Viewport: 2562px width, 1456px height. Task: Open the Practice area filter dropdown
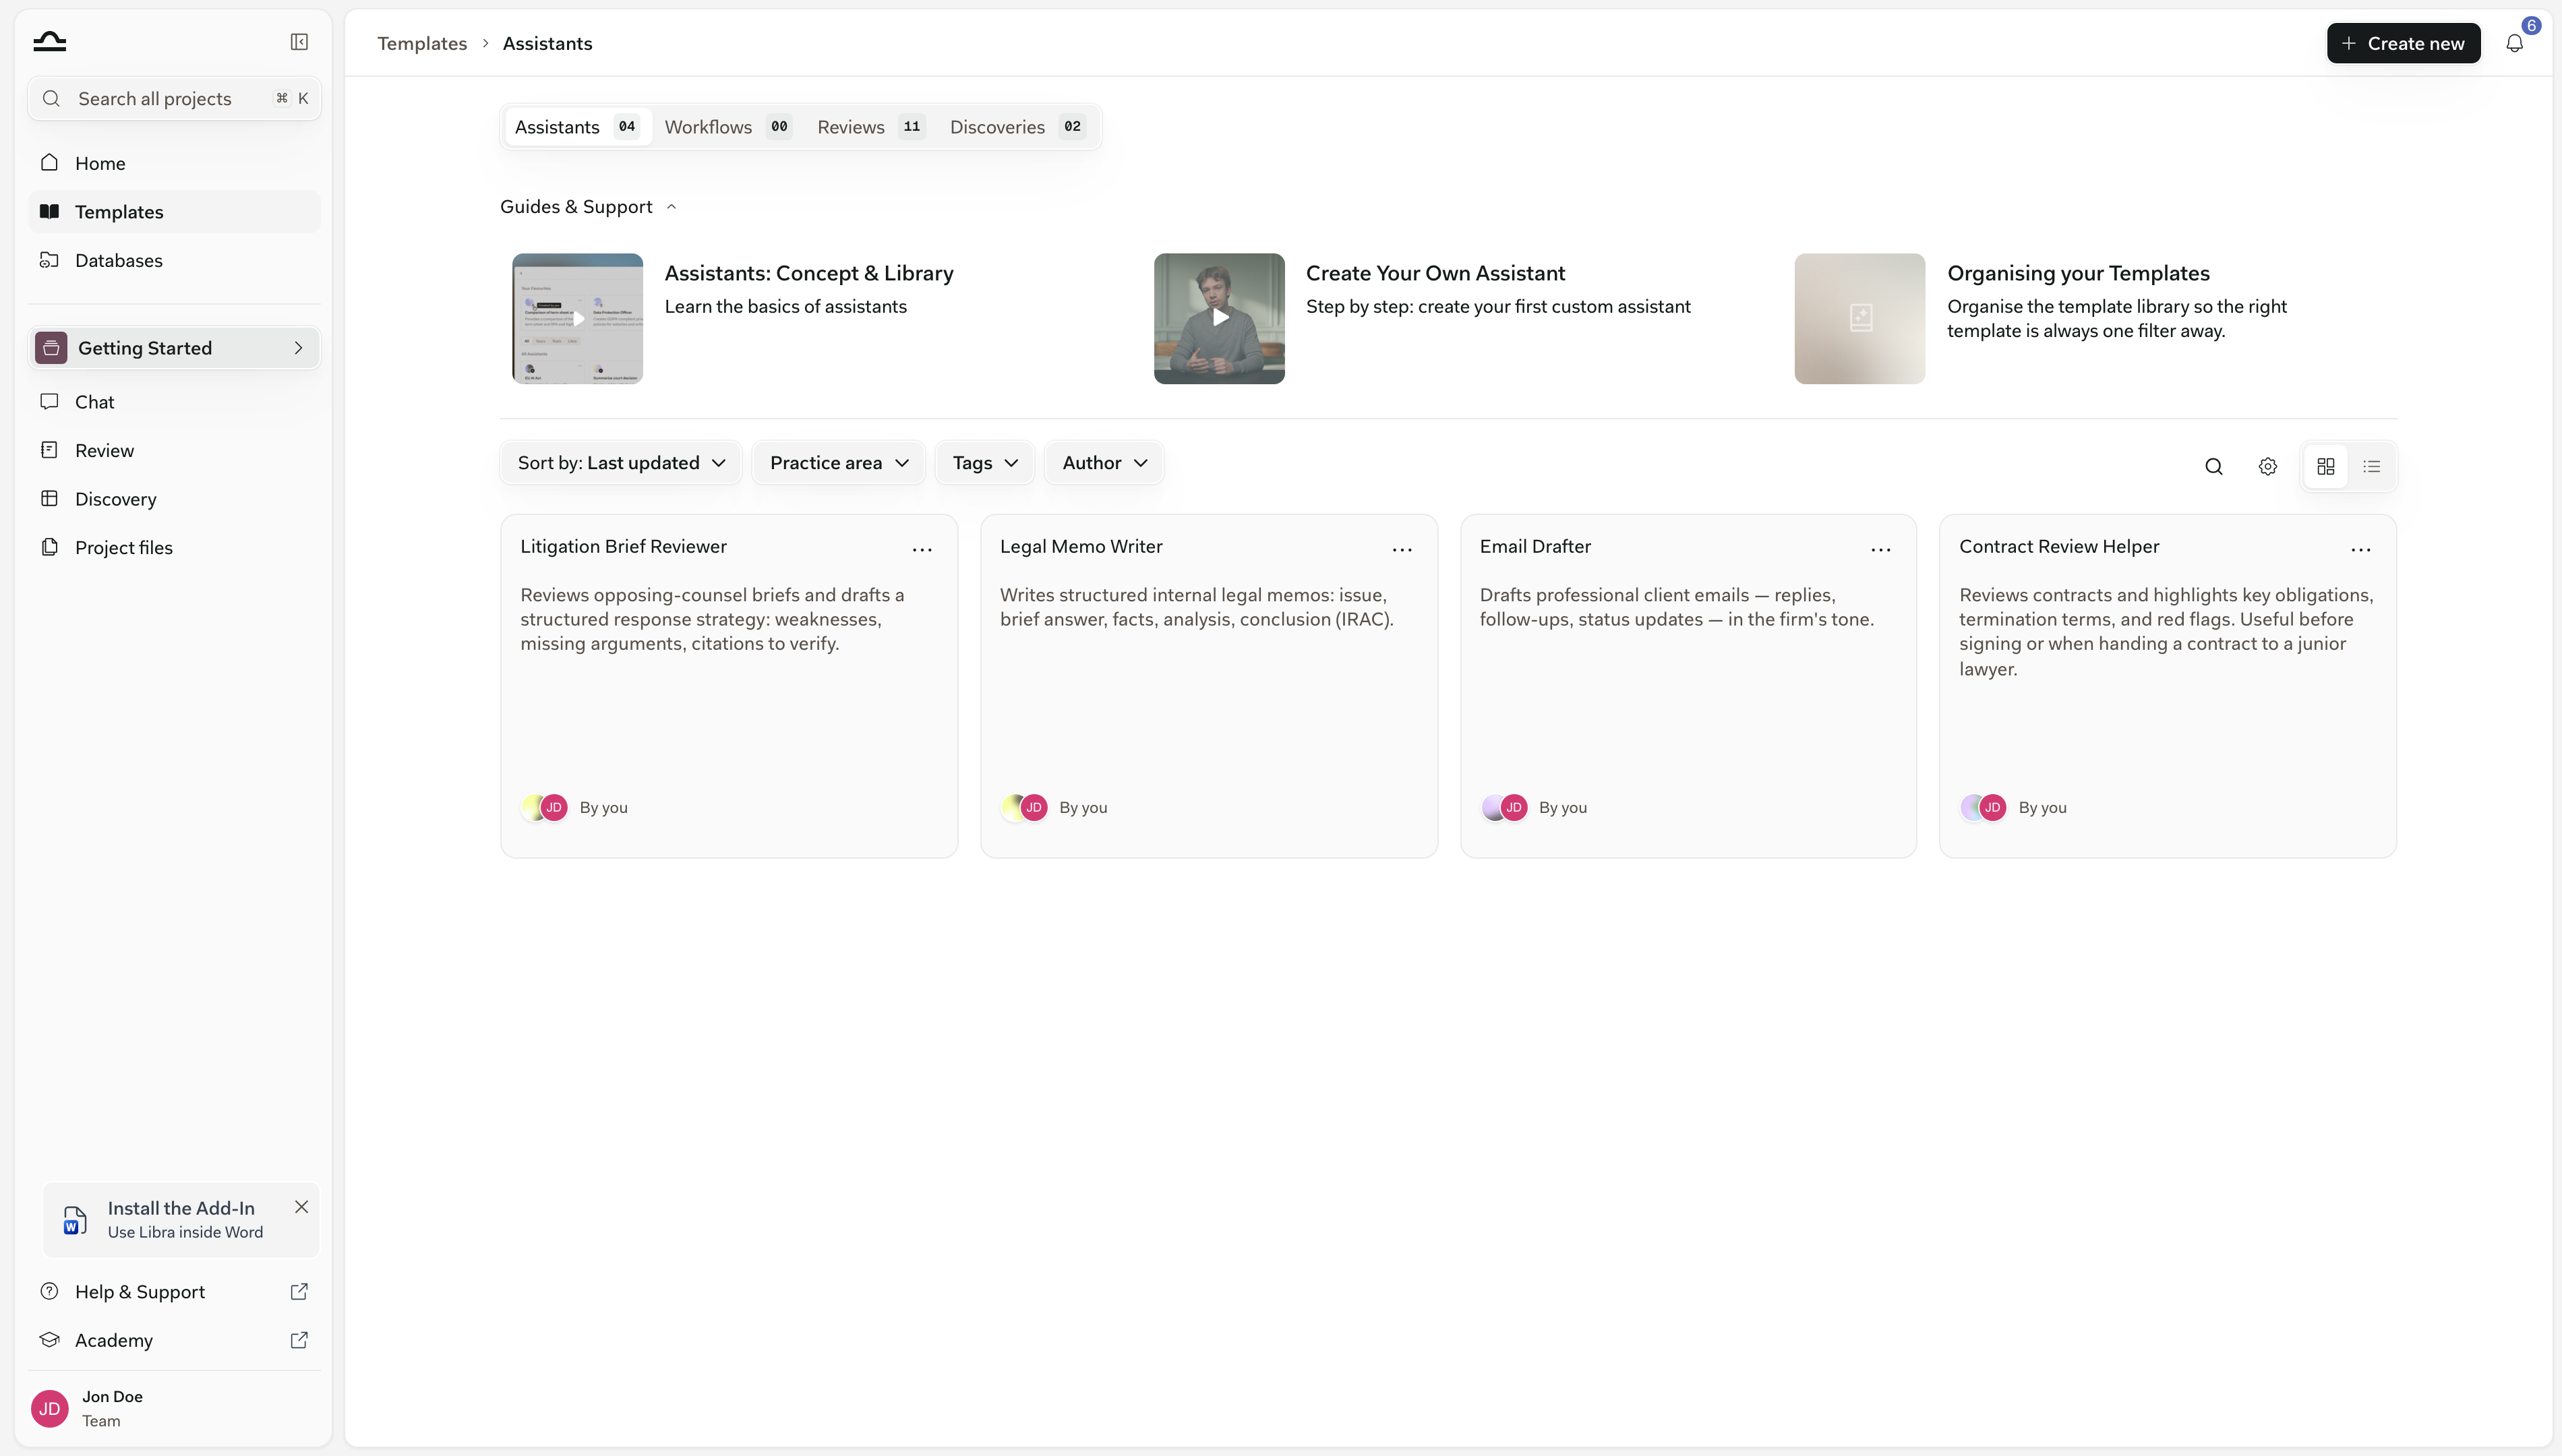(838, 463)
